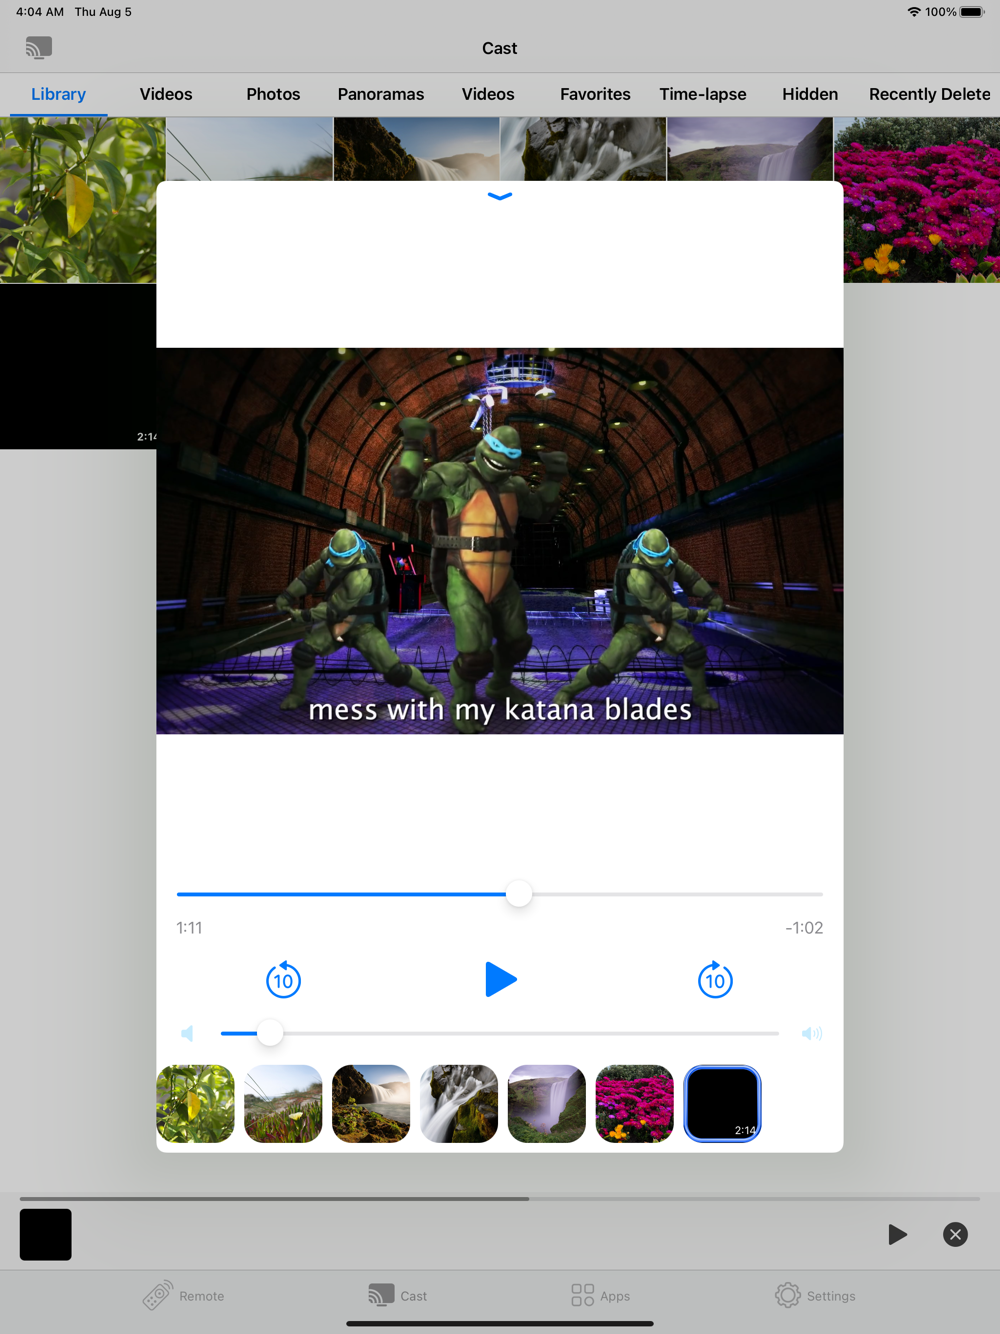The height and width of the screenshot is (1334, 1000).
Task: Open the Hidden tab
Action: point(810,94)
